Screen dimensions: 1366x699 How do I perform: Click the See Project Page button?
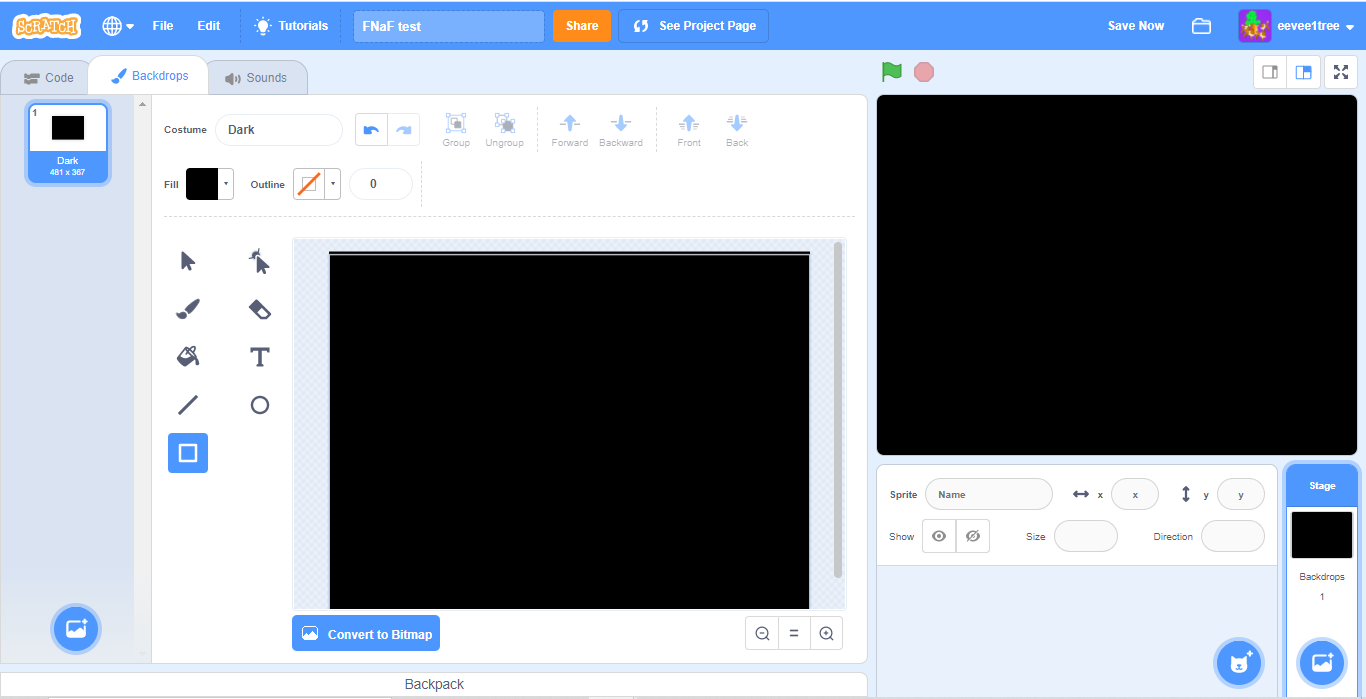[692, 25]
